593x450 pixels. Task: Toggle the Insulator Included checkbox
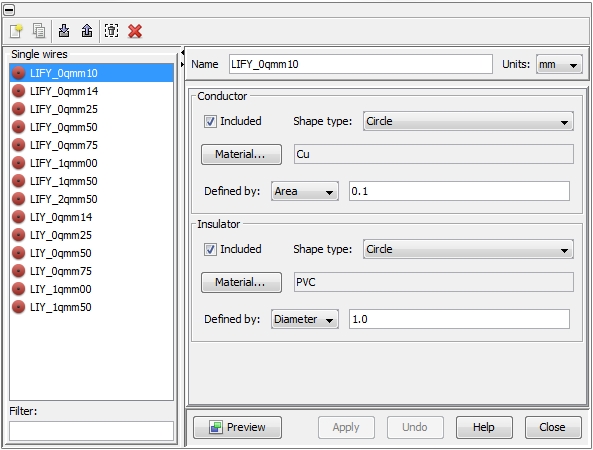point(210,250)
